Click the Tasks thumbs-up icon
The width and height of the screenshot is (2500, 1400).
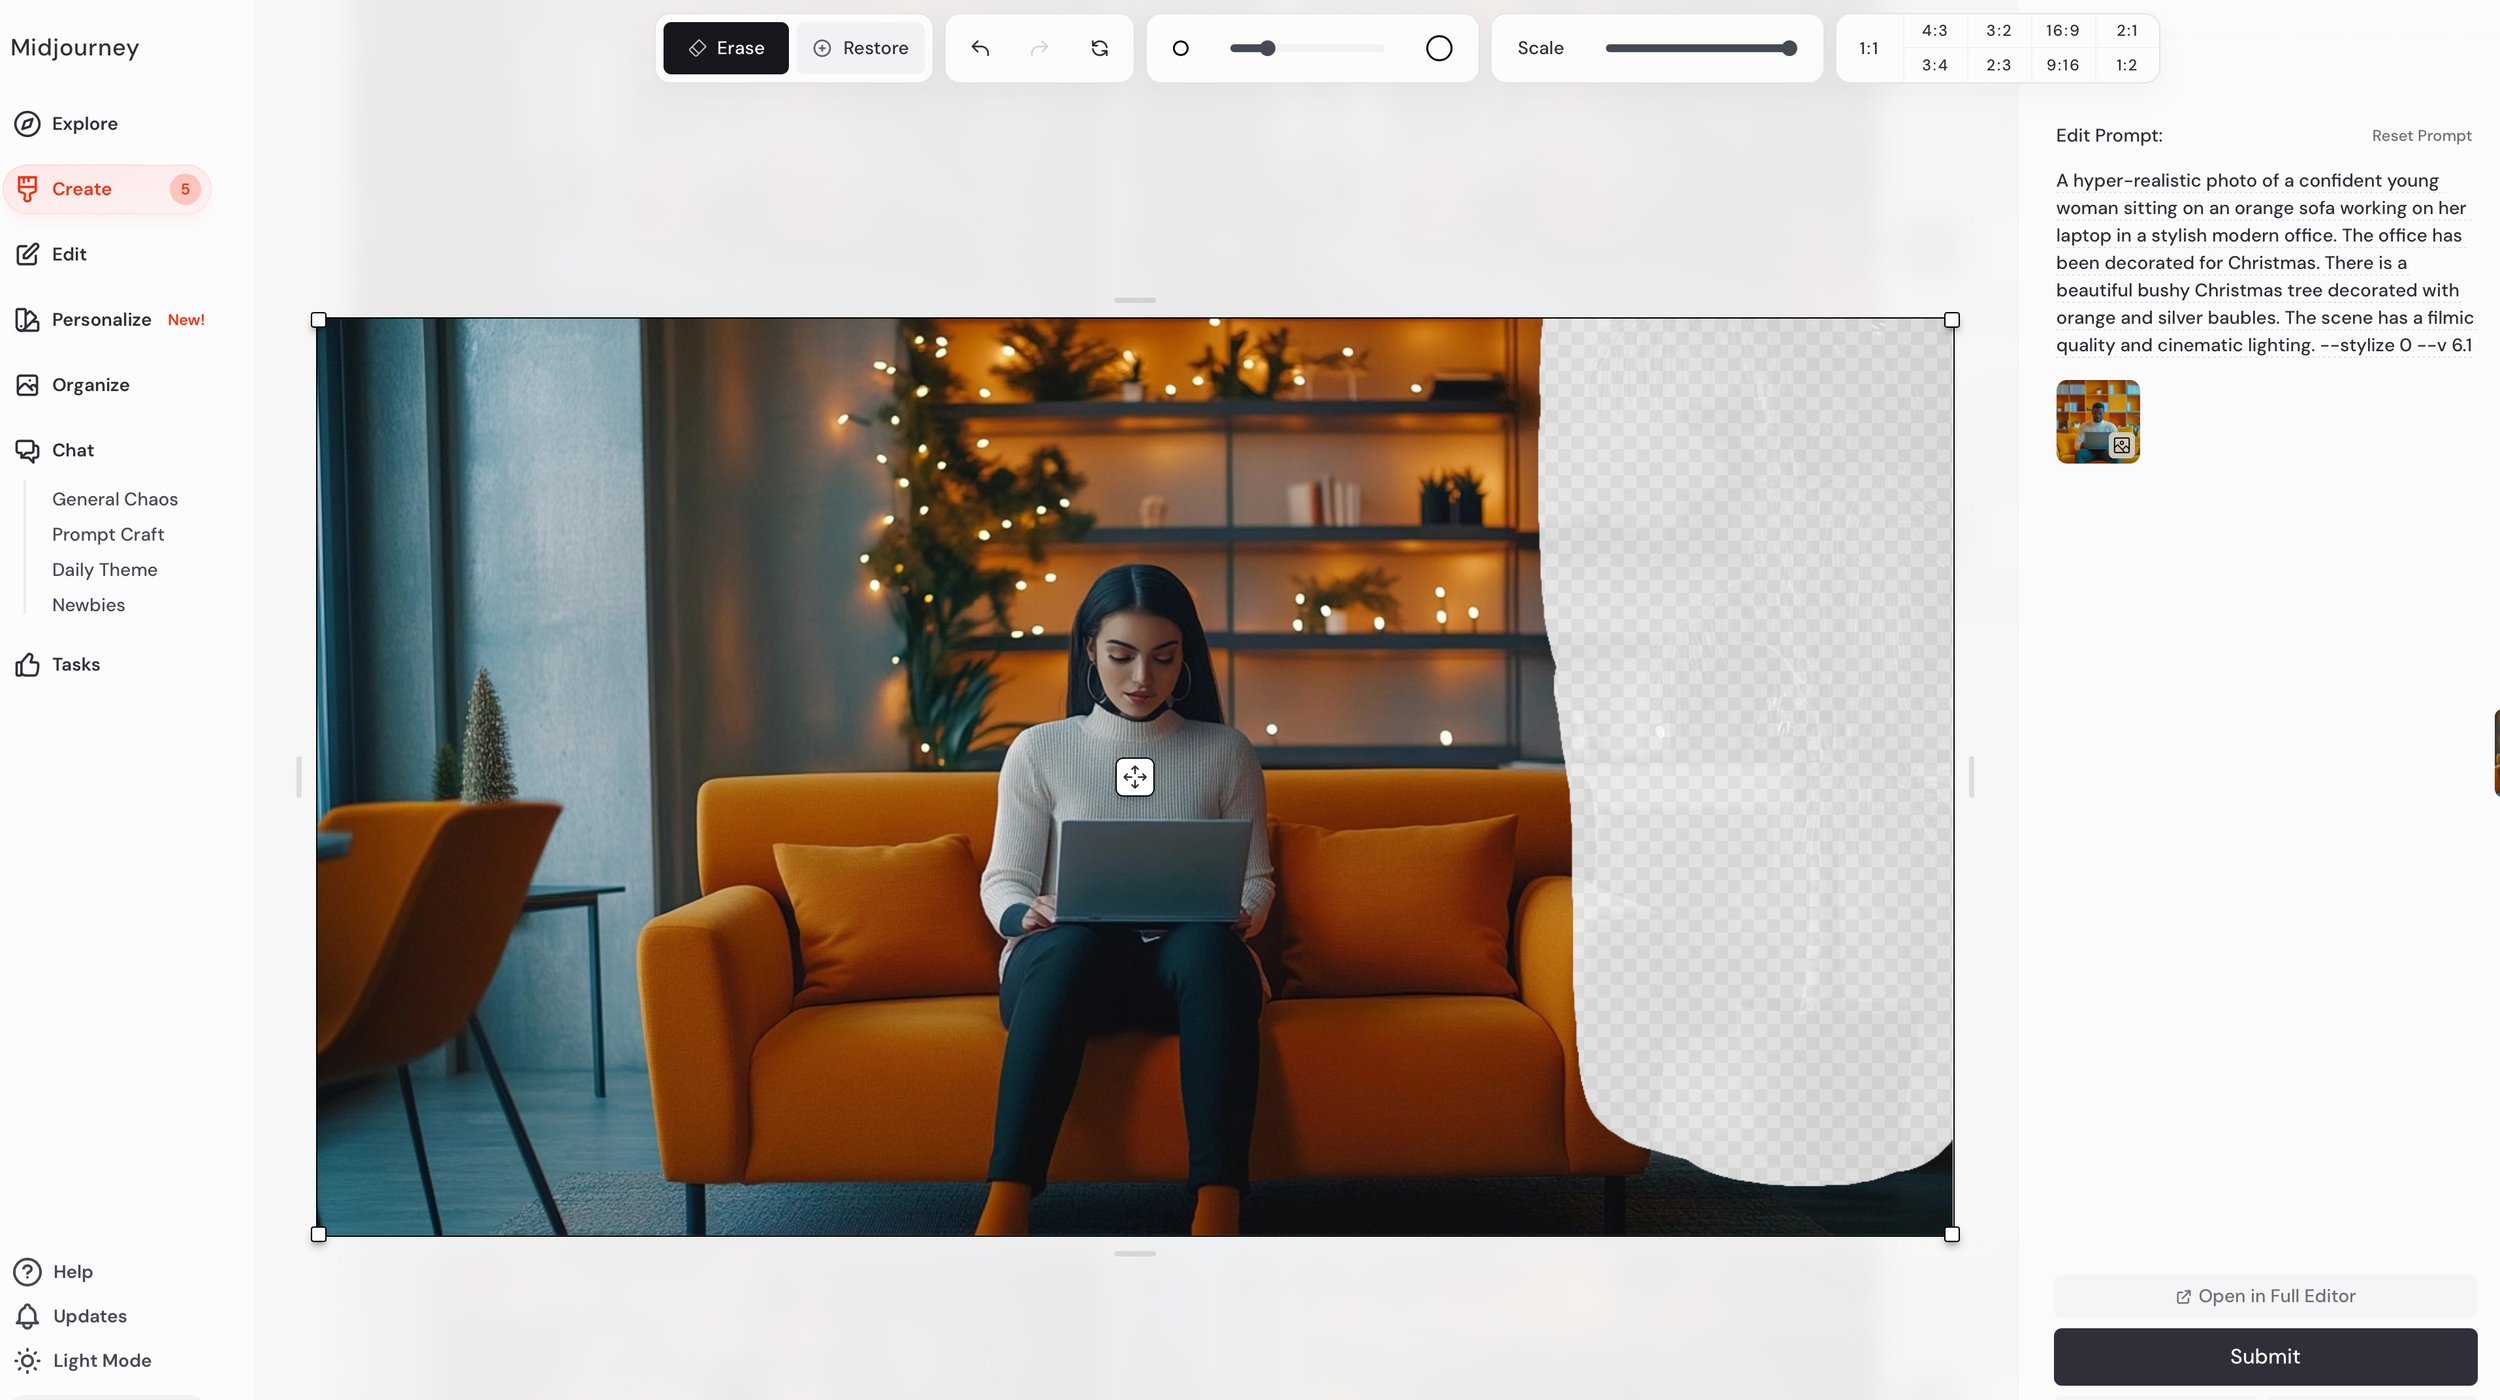tap(27, 664)
